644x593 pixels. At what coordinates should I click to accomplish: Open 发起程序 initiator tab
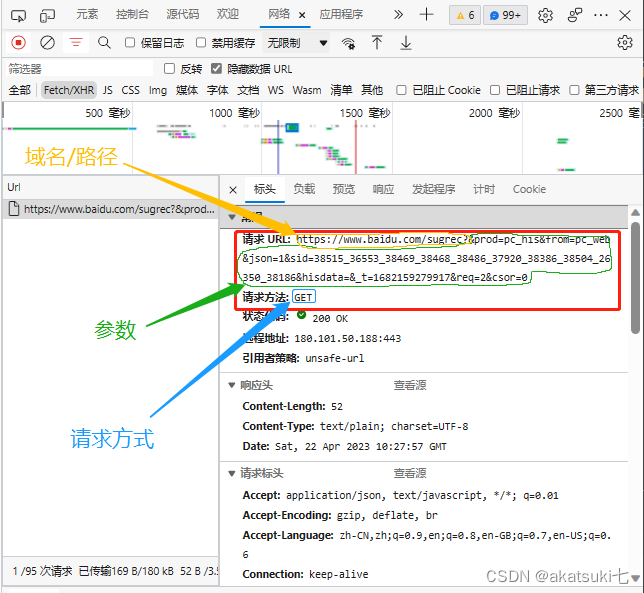coord(434,189)
